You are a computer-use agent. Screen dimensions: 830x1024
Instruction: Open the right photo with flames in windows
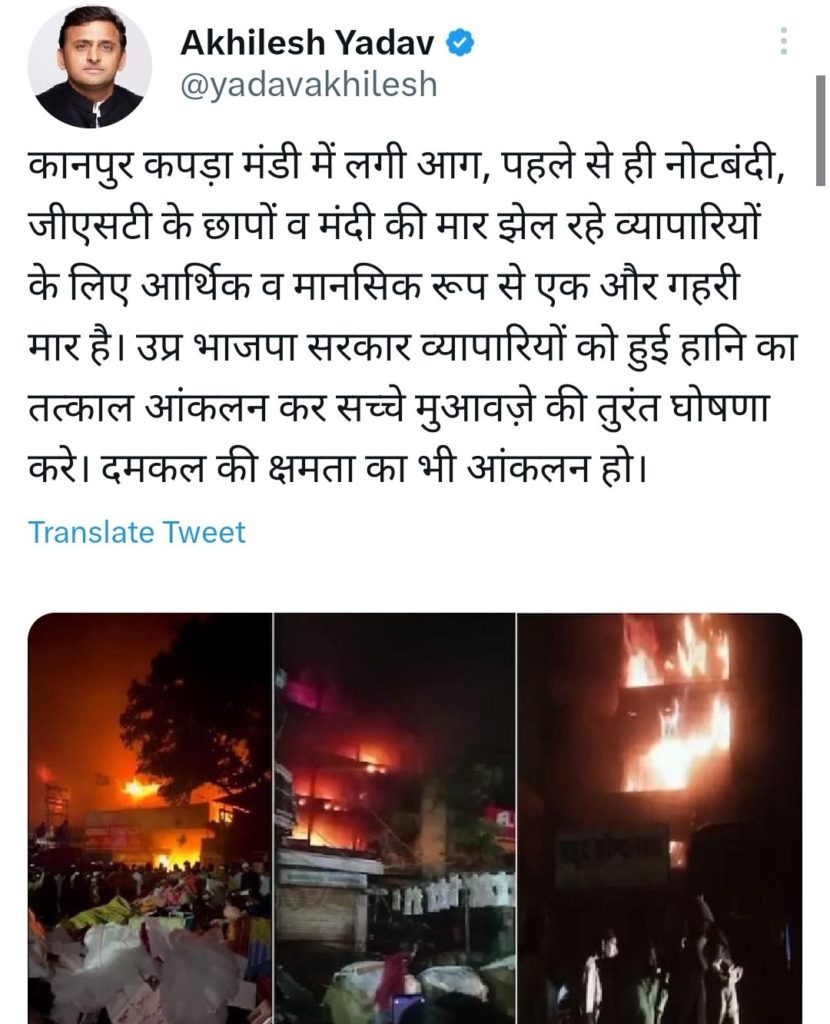660,818
